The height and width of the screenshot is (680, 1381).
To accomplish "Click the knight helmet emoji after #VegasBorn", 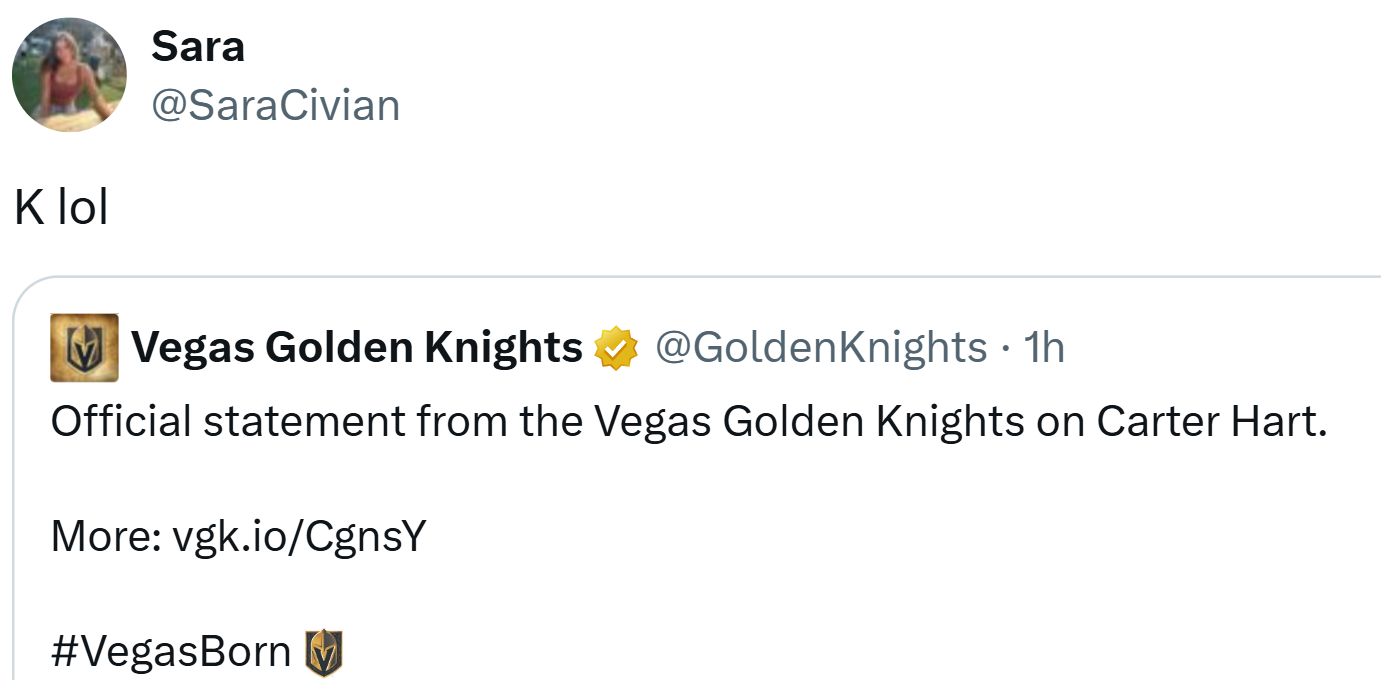I will (x=324, y=652).
